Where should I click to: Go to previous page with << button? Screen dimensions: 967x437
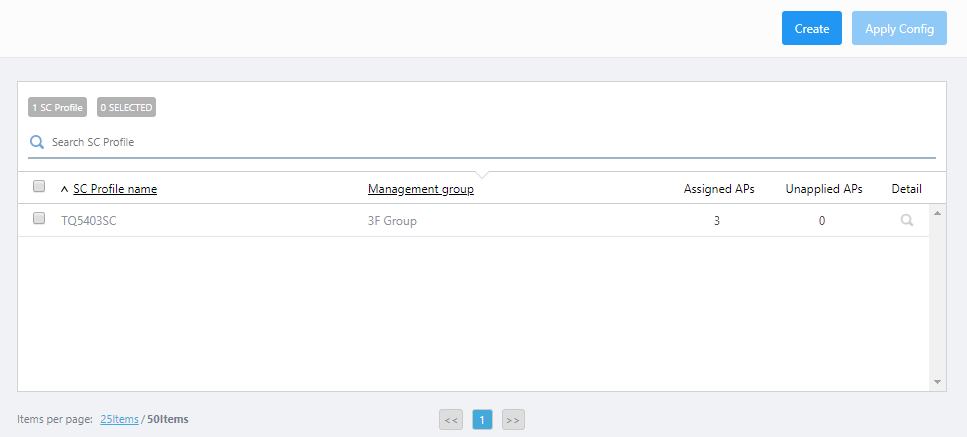tap(450, 420)
